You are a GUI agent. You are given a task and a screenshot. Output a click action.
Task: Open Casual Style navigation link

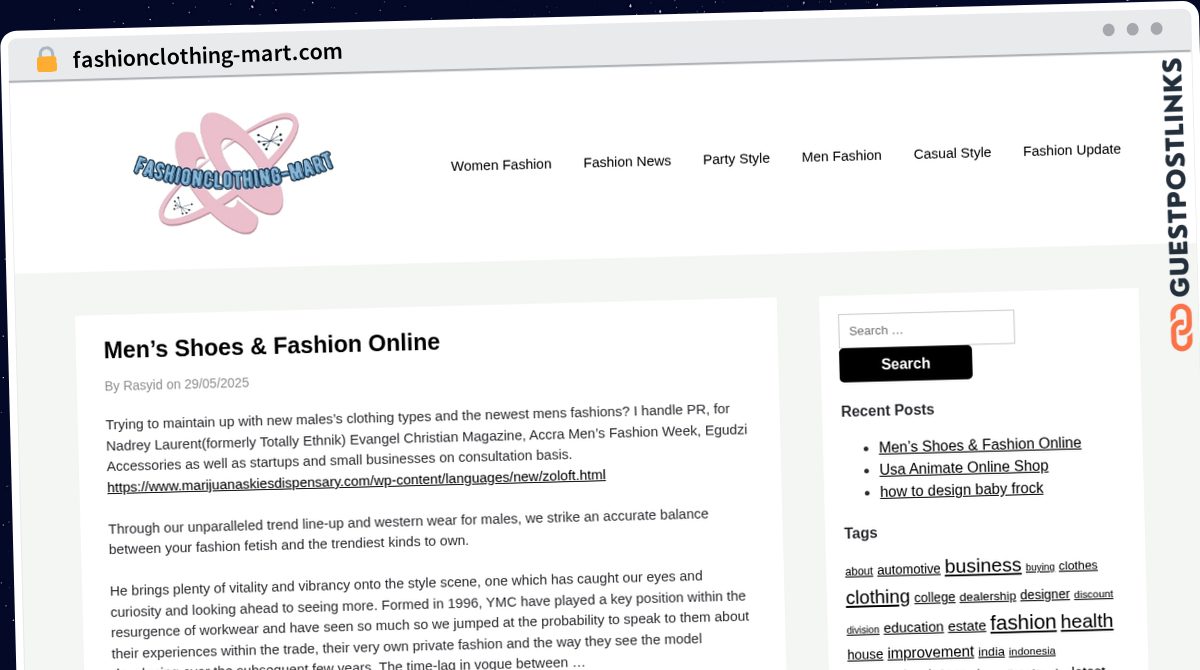click(x=952, y=153)
